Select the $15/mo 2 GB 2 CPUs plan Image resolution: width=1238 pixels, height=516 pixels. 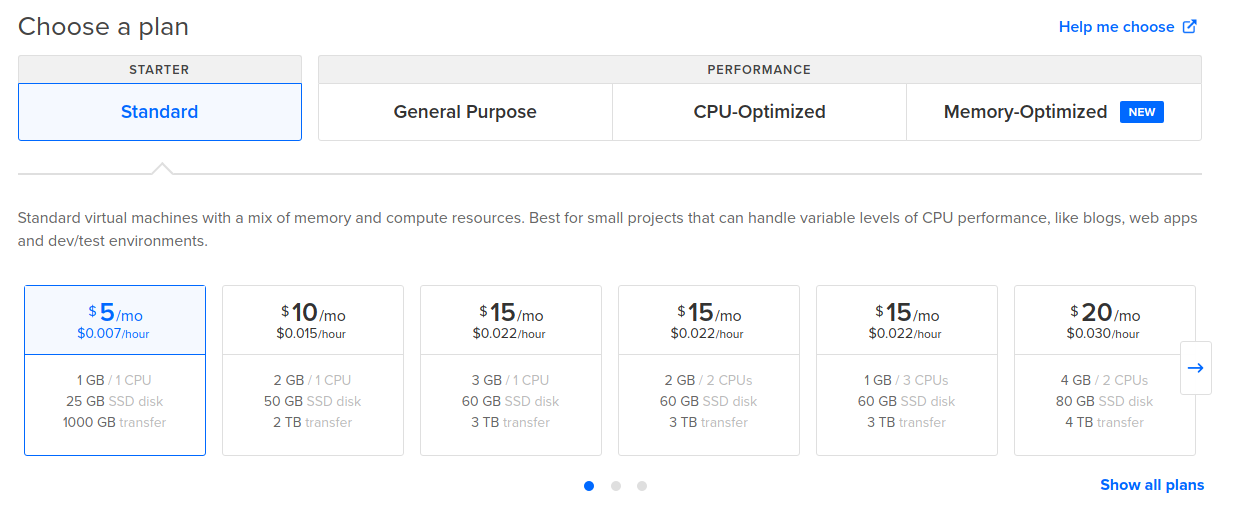[709, 370]
